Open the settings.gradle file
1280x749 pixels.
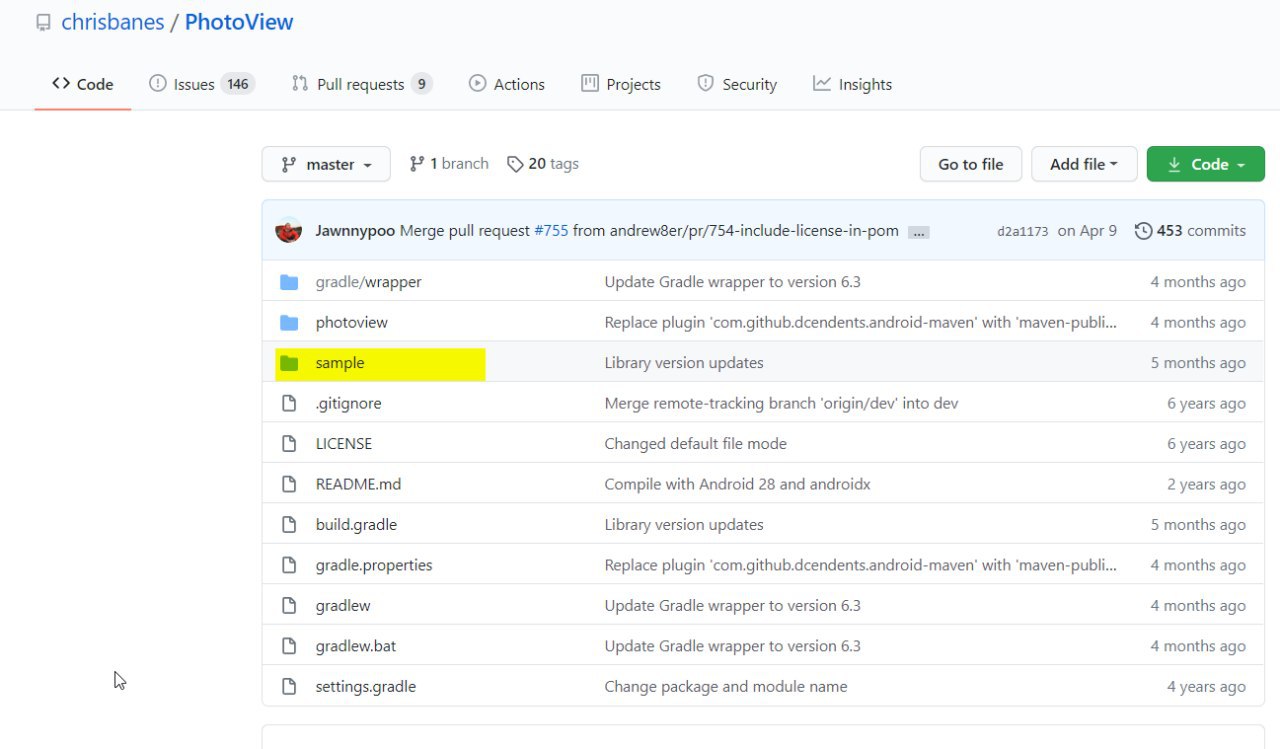365,686
